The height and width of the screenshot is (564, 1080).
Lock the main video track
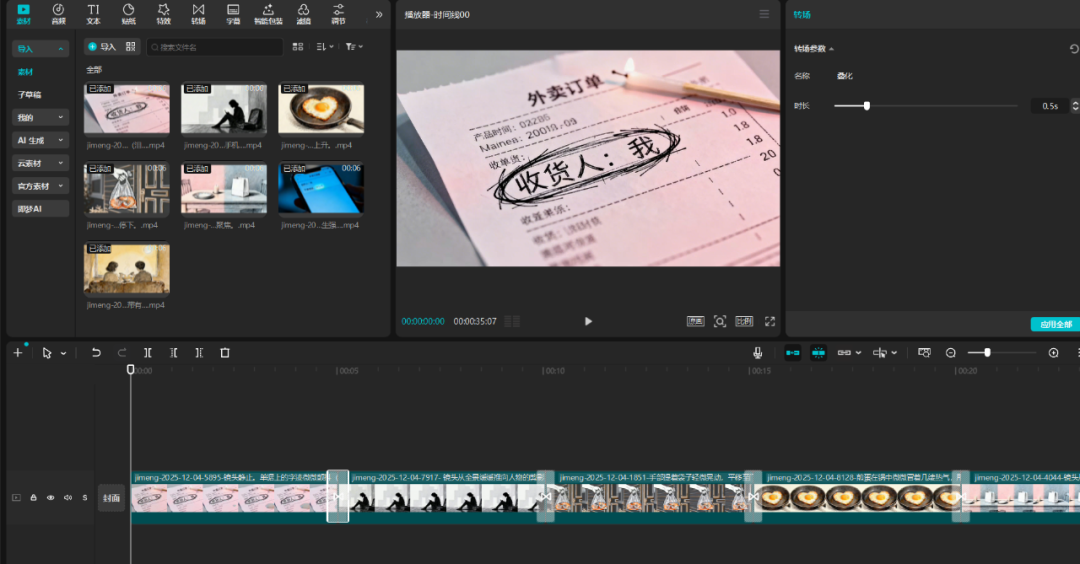[x=33, y=497]
